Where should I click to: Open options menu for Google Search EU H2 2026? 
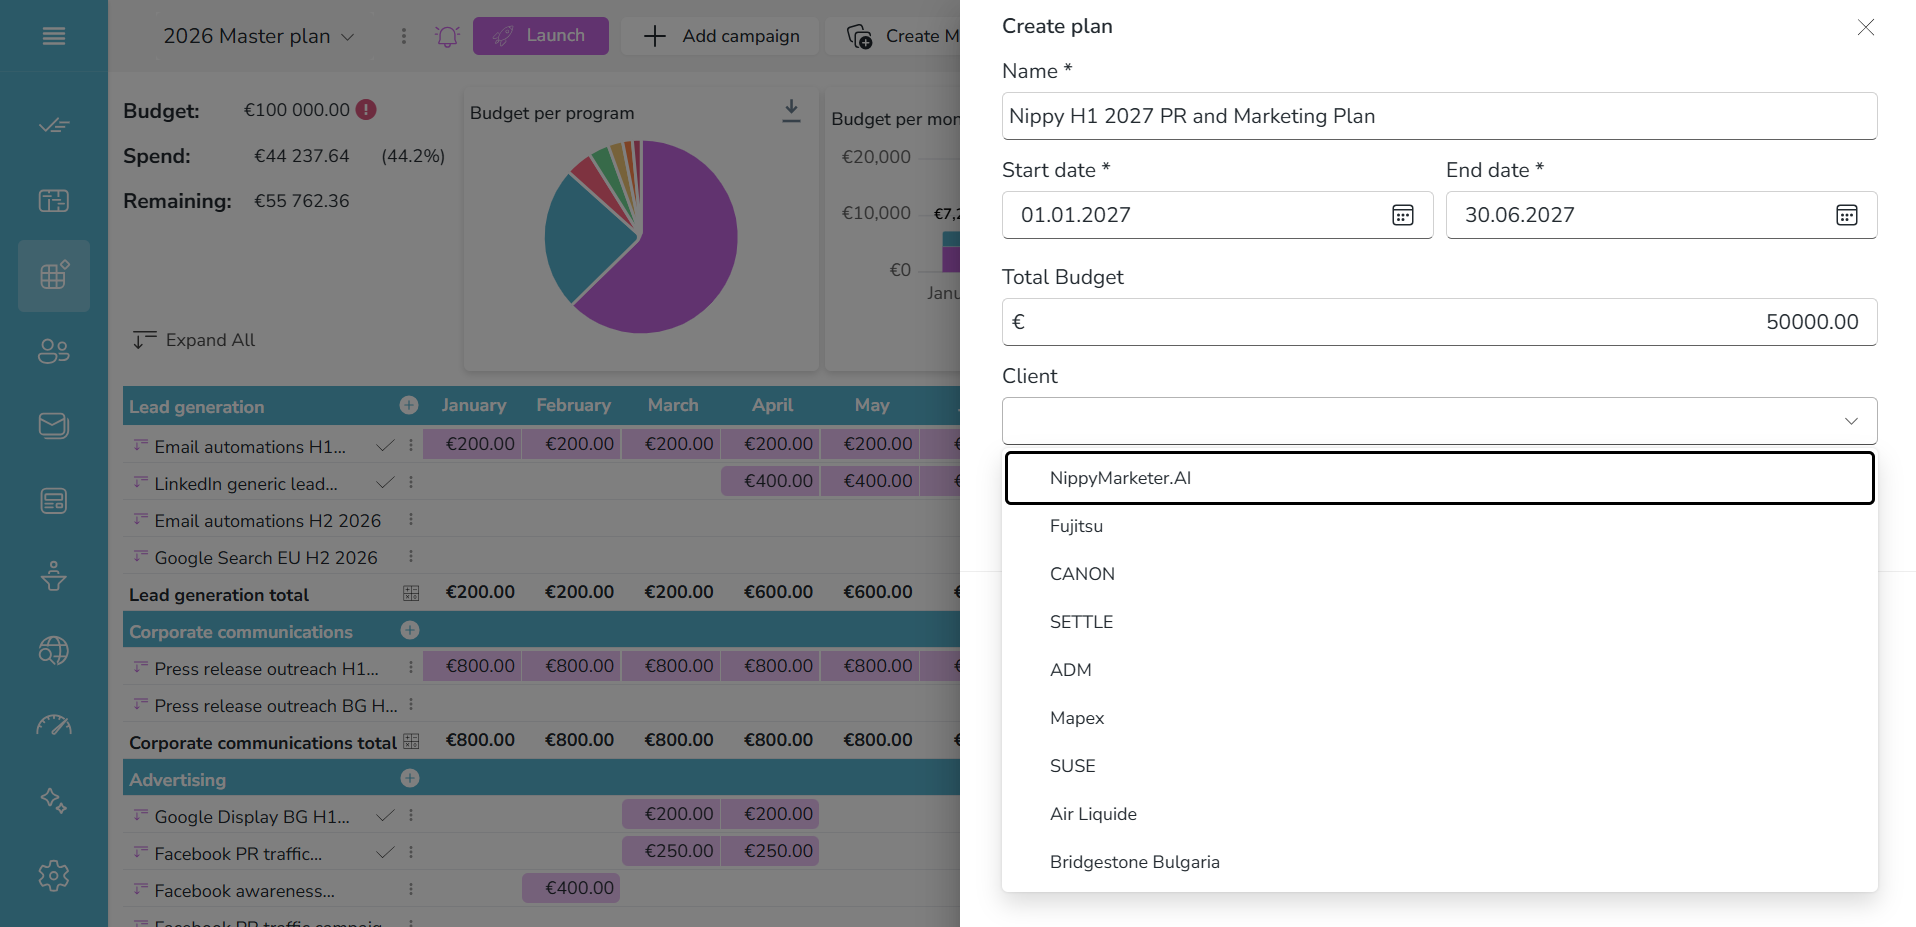(x=411, y=557)
